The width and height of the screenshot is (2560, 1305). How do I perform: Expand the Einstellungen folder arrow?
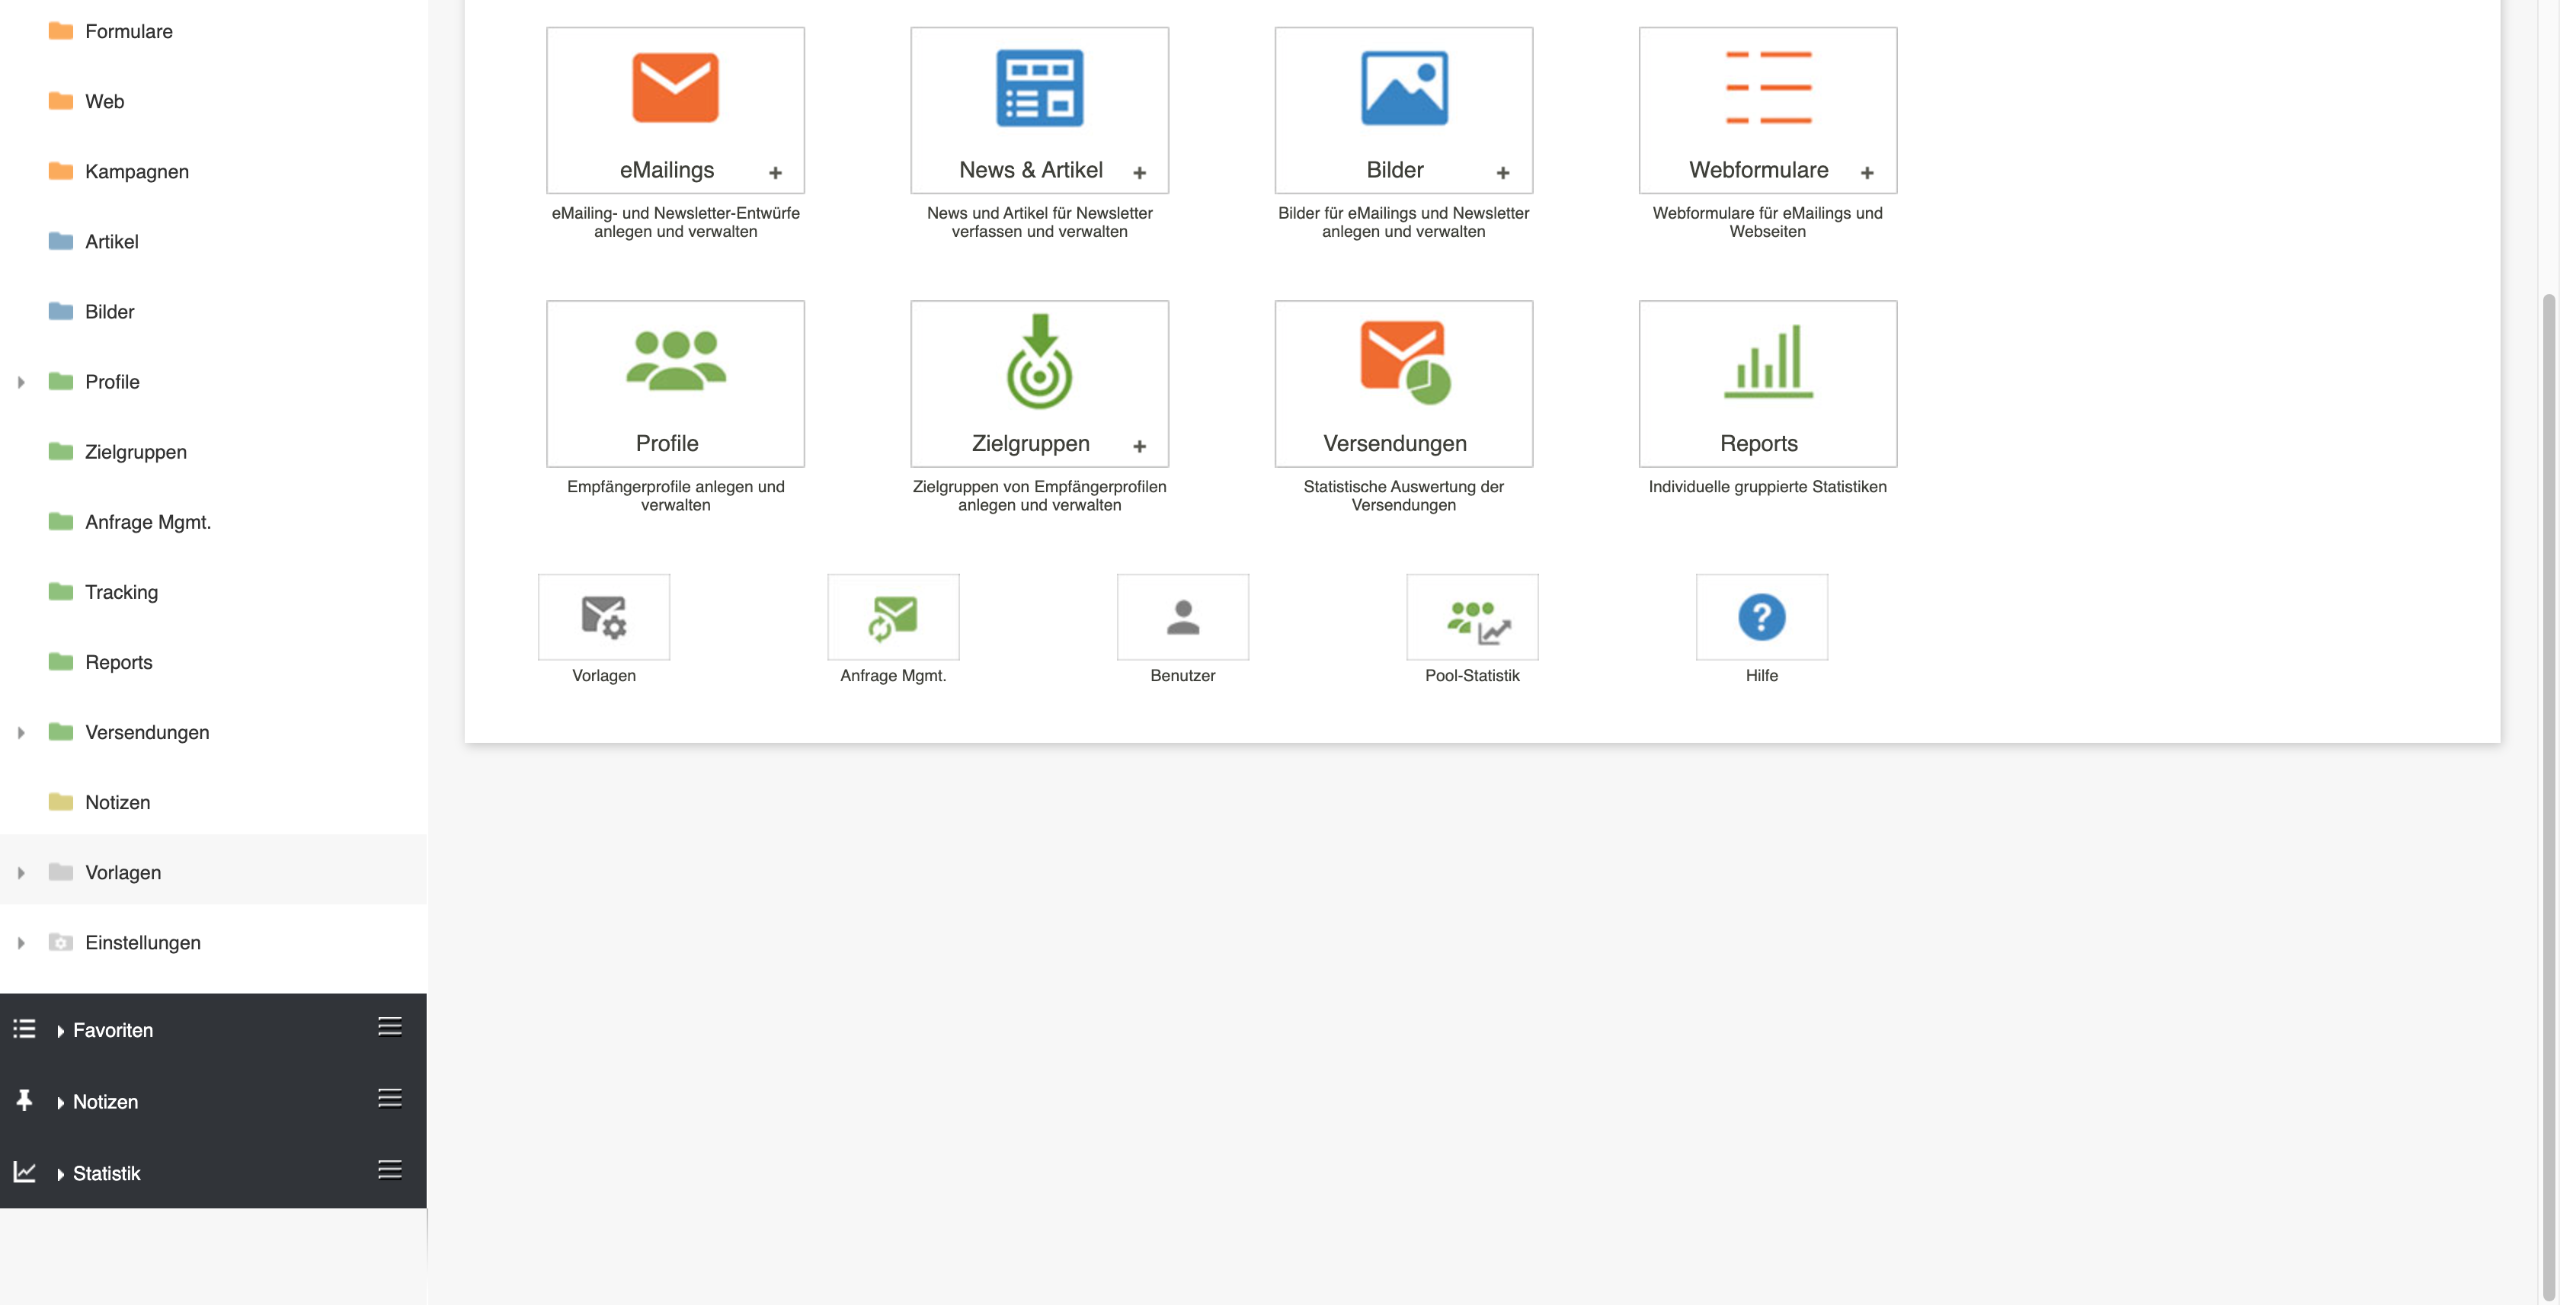coord(21,943)
